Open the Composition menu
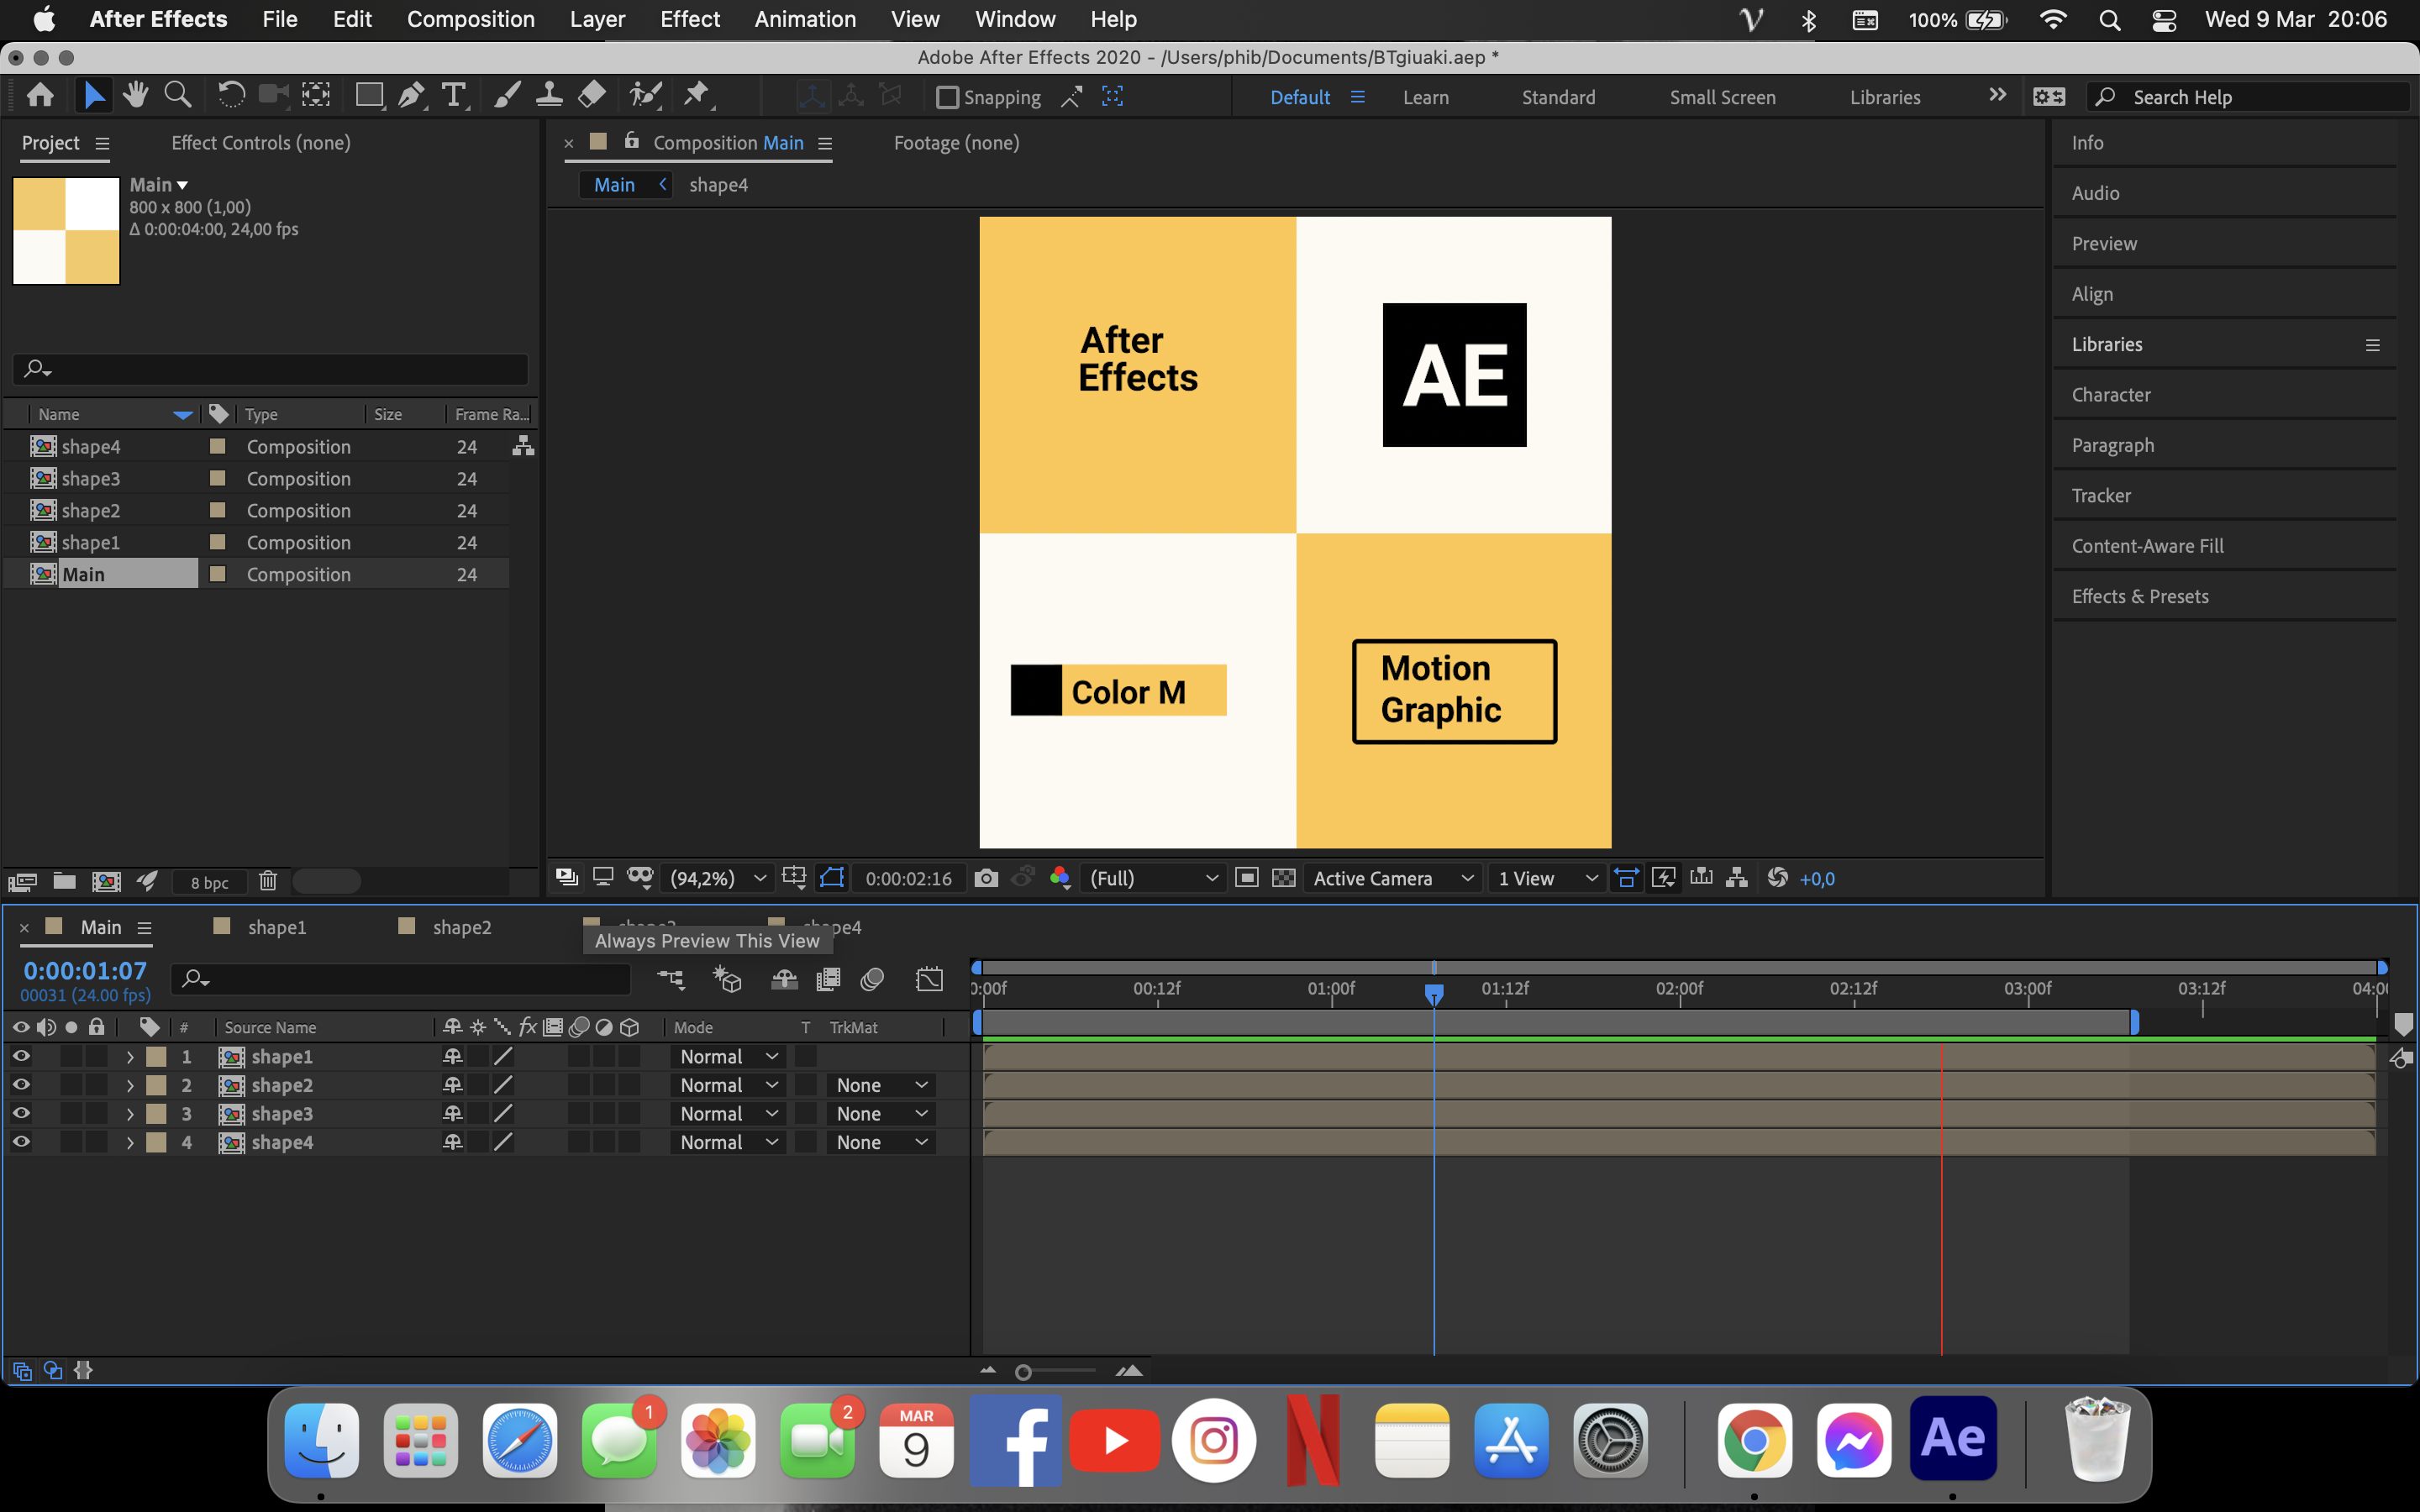2420x1512 pixels. 471,19
